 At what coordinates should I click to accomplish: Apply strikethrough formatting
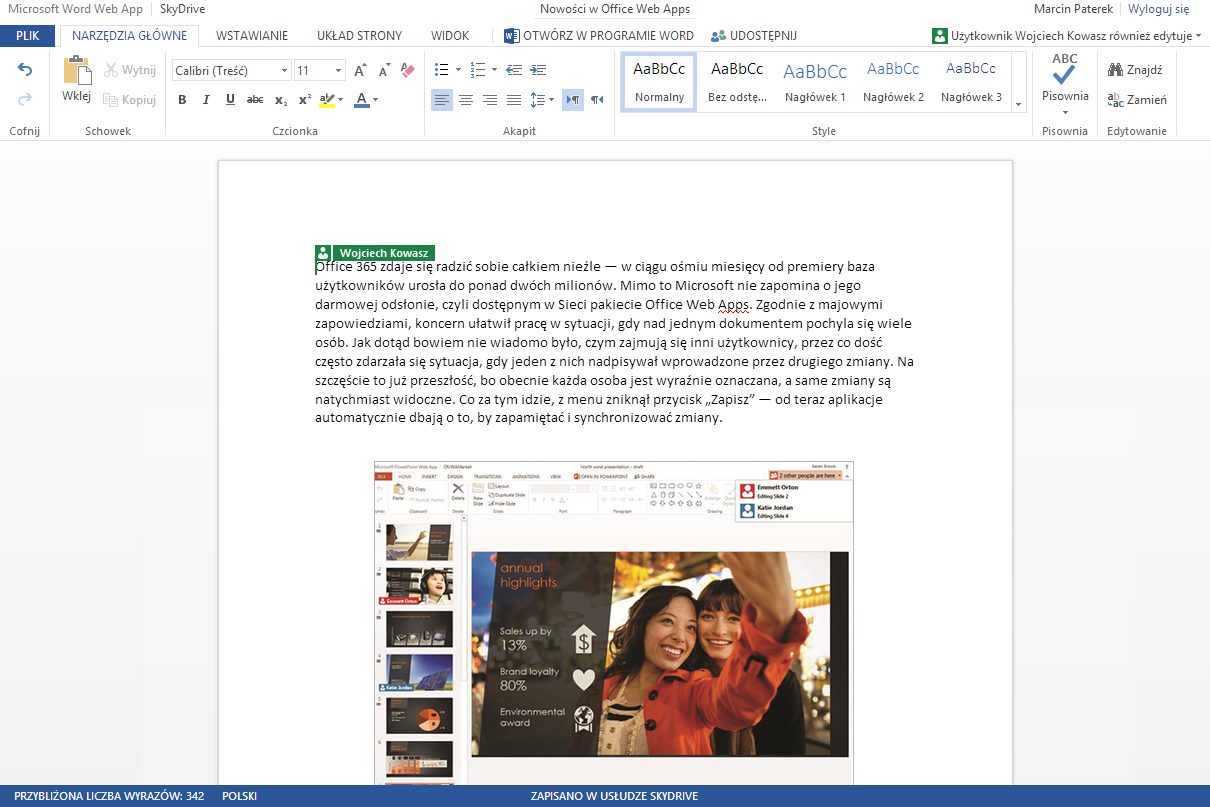tap(255, 99)
